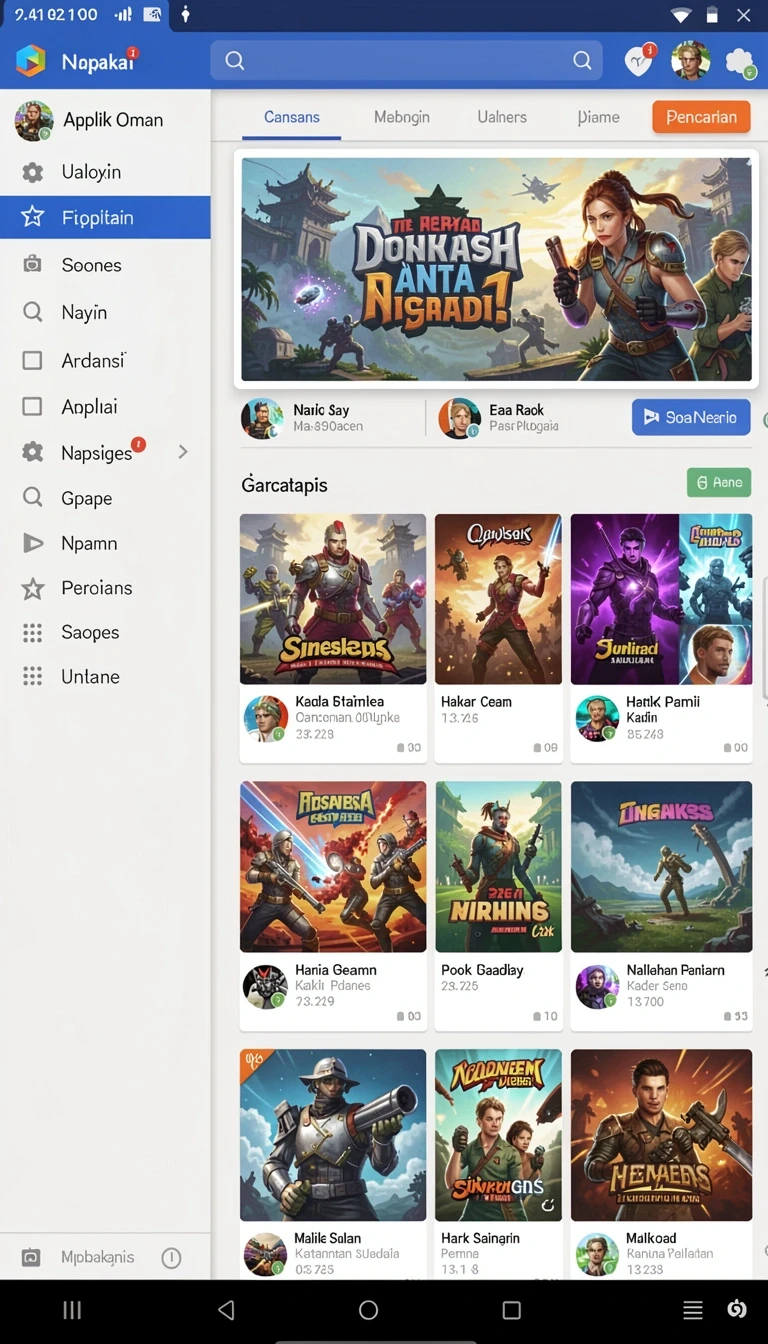
Task: Open Kaala Btaimlea publisher avatar
Action: coord(266,719)
